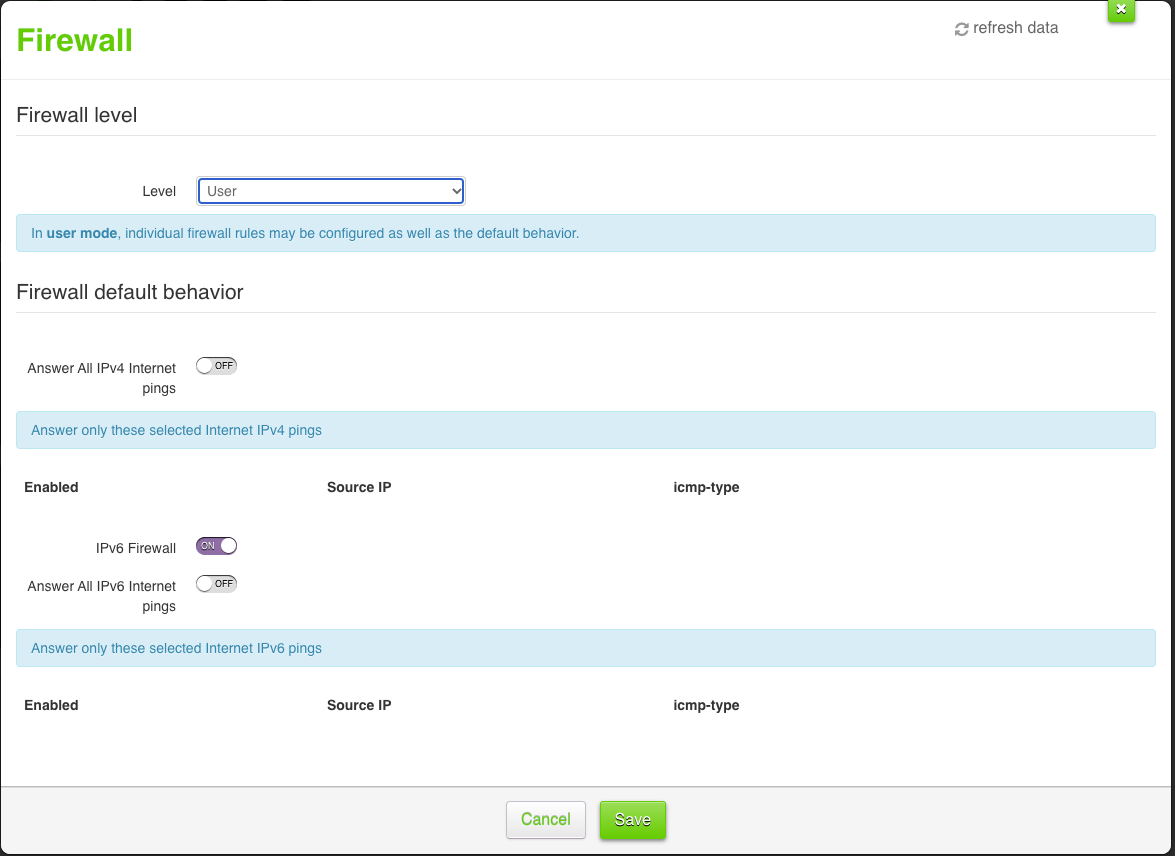Image resolution: width=1175 pixels, height=856 pixels.
Task: Click the user mode information banner
Action: tap(586, 232)
